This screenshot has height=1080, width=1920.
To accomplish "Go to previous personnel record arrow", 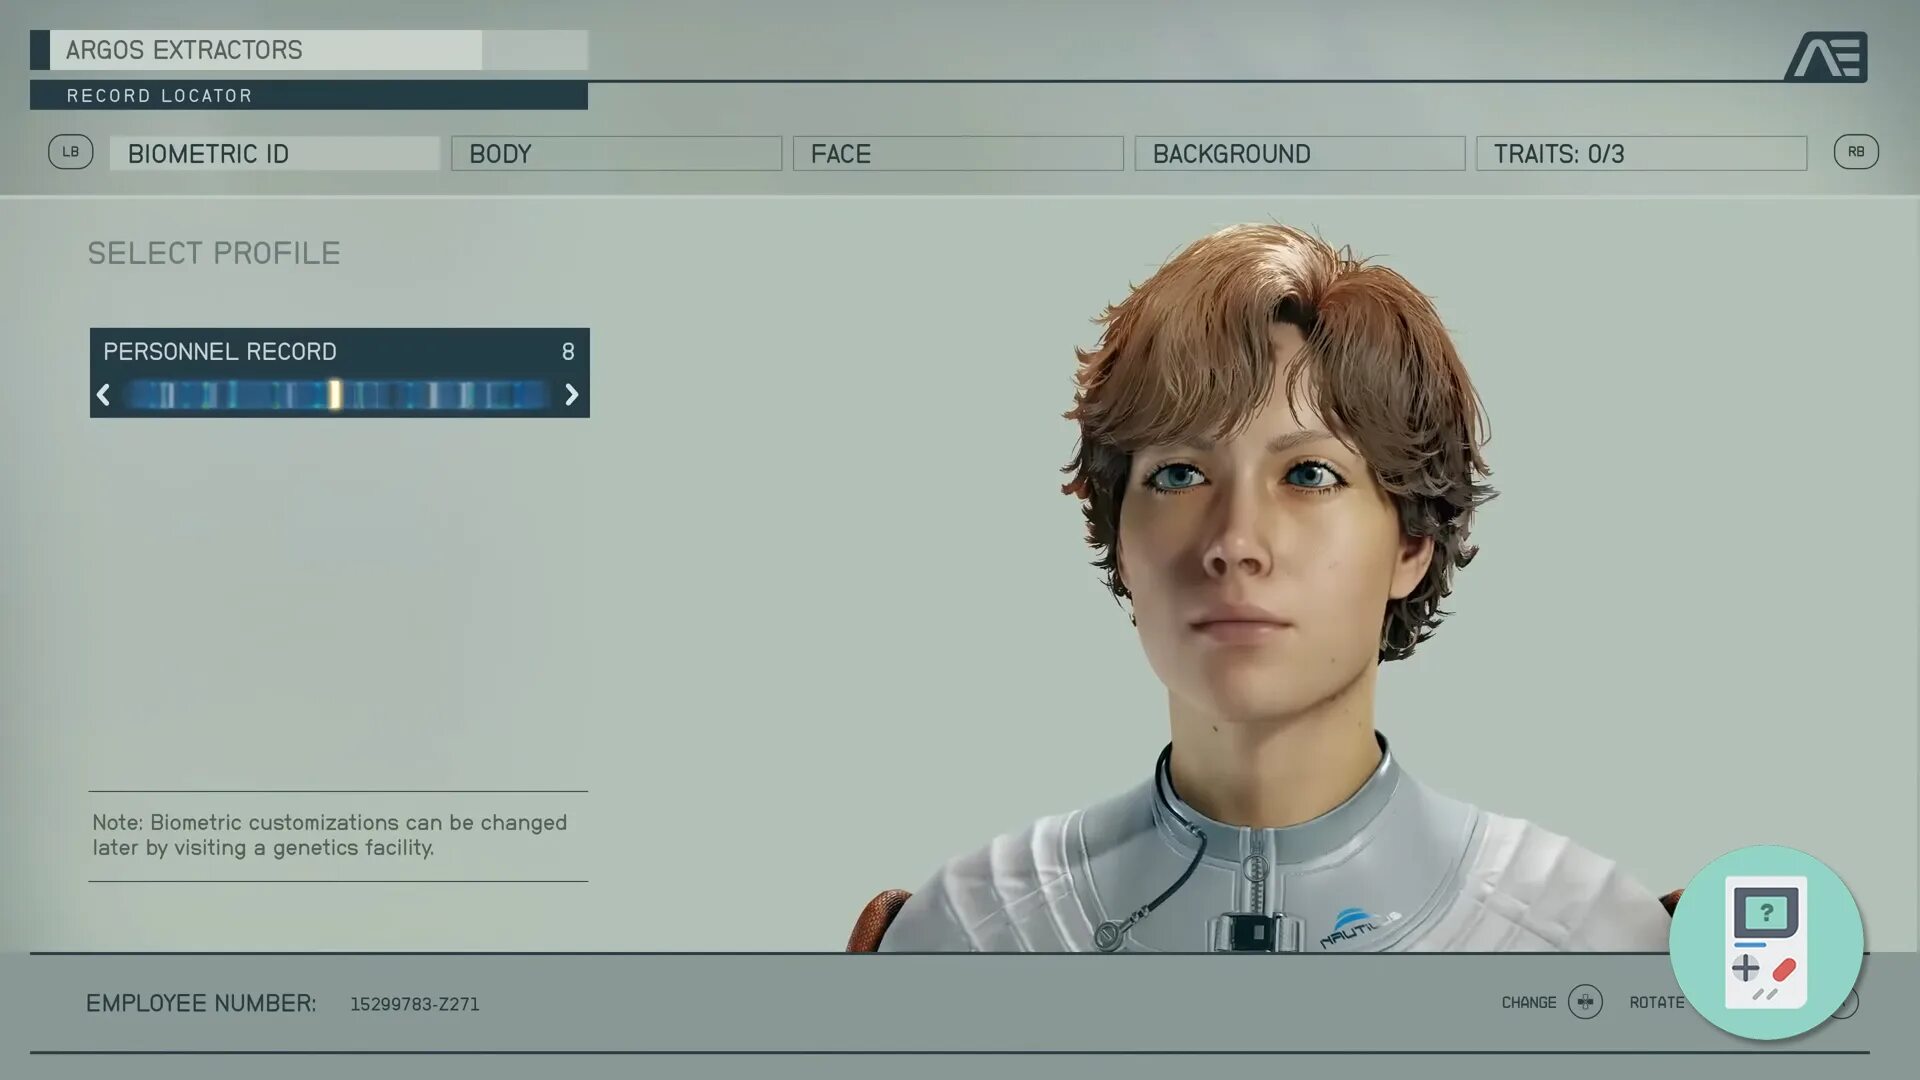I will (103, 395).
